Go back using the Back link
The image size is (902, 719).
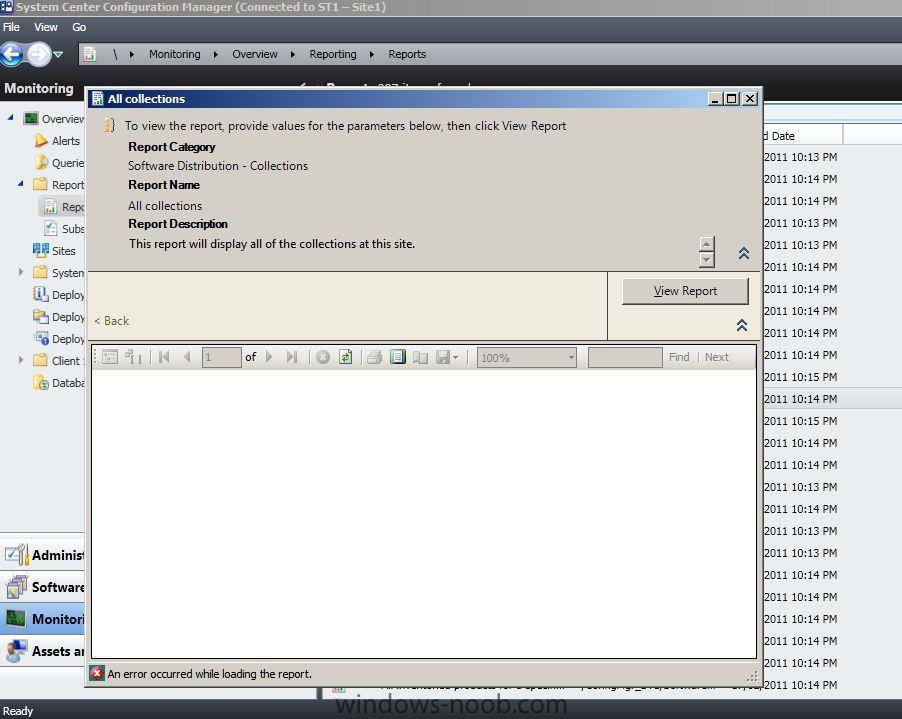[x=112, y=321]
